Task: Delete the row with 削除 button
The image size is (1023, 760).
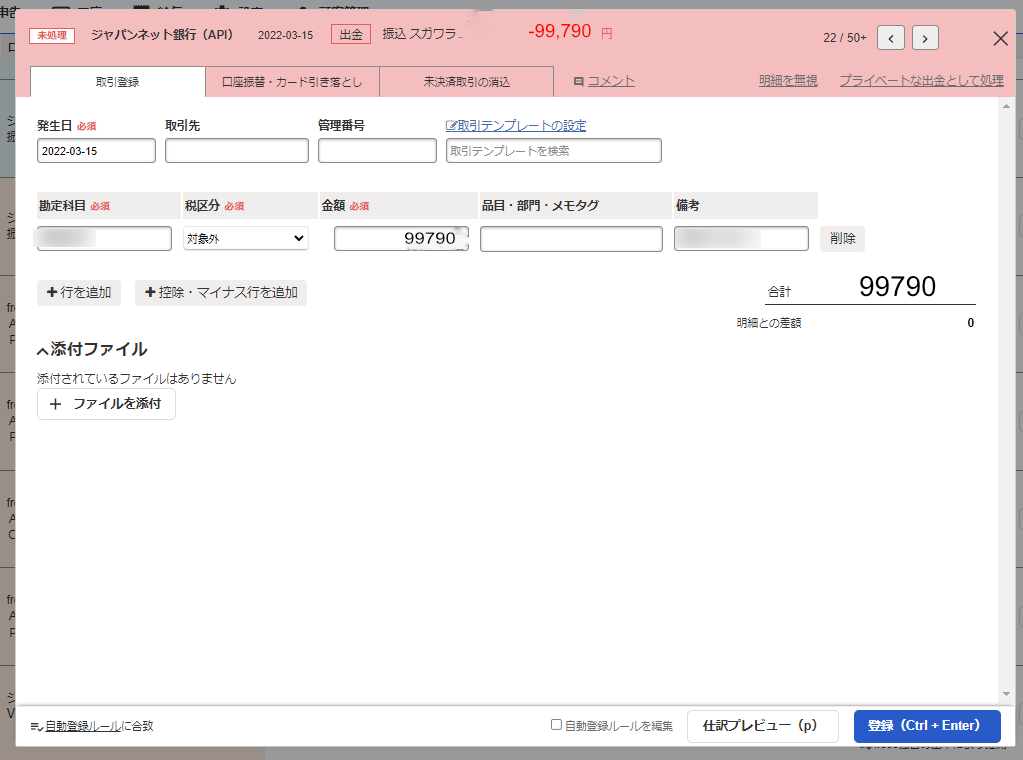Action: point(842,239)
